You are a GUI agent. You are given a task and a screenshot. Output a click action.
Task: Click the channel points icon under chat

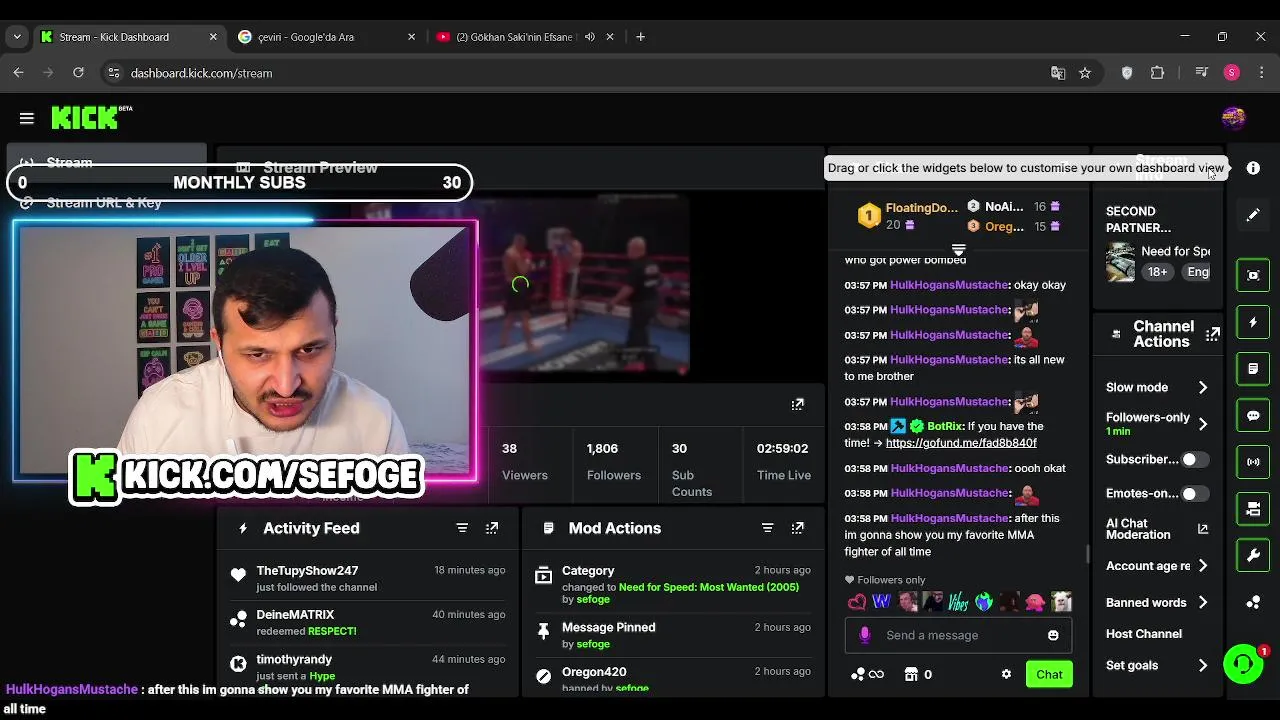pyautogui.click(x=857, y=674)
